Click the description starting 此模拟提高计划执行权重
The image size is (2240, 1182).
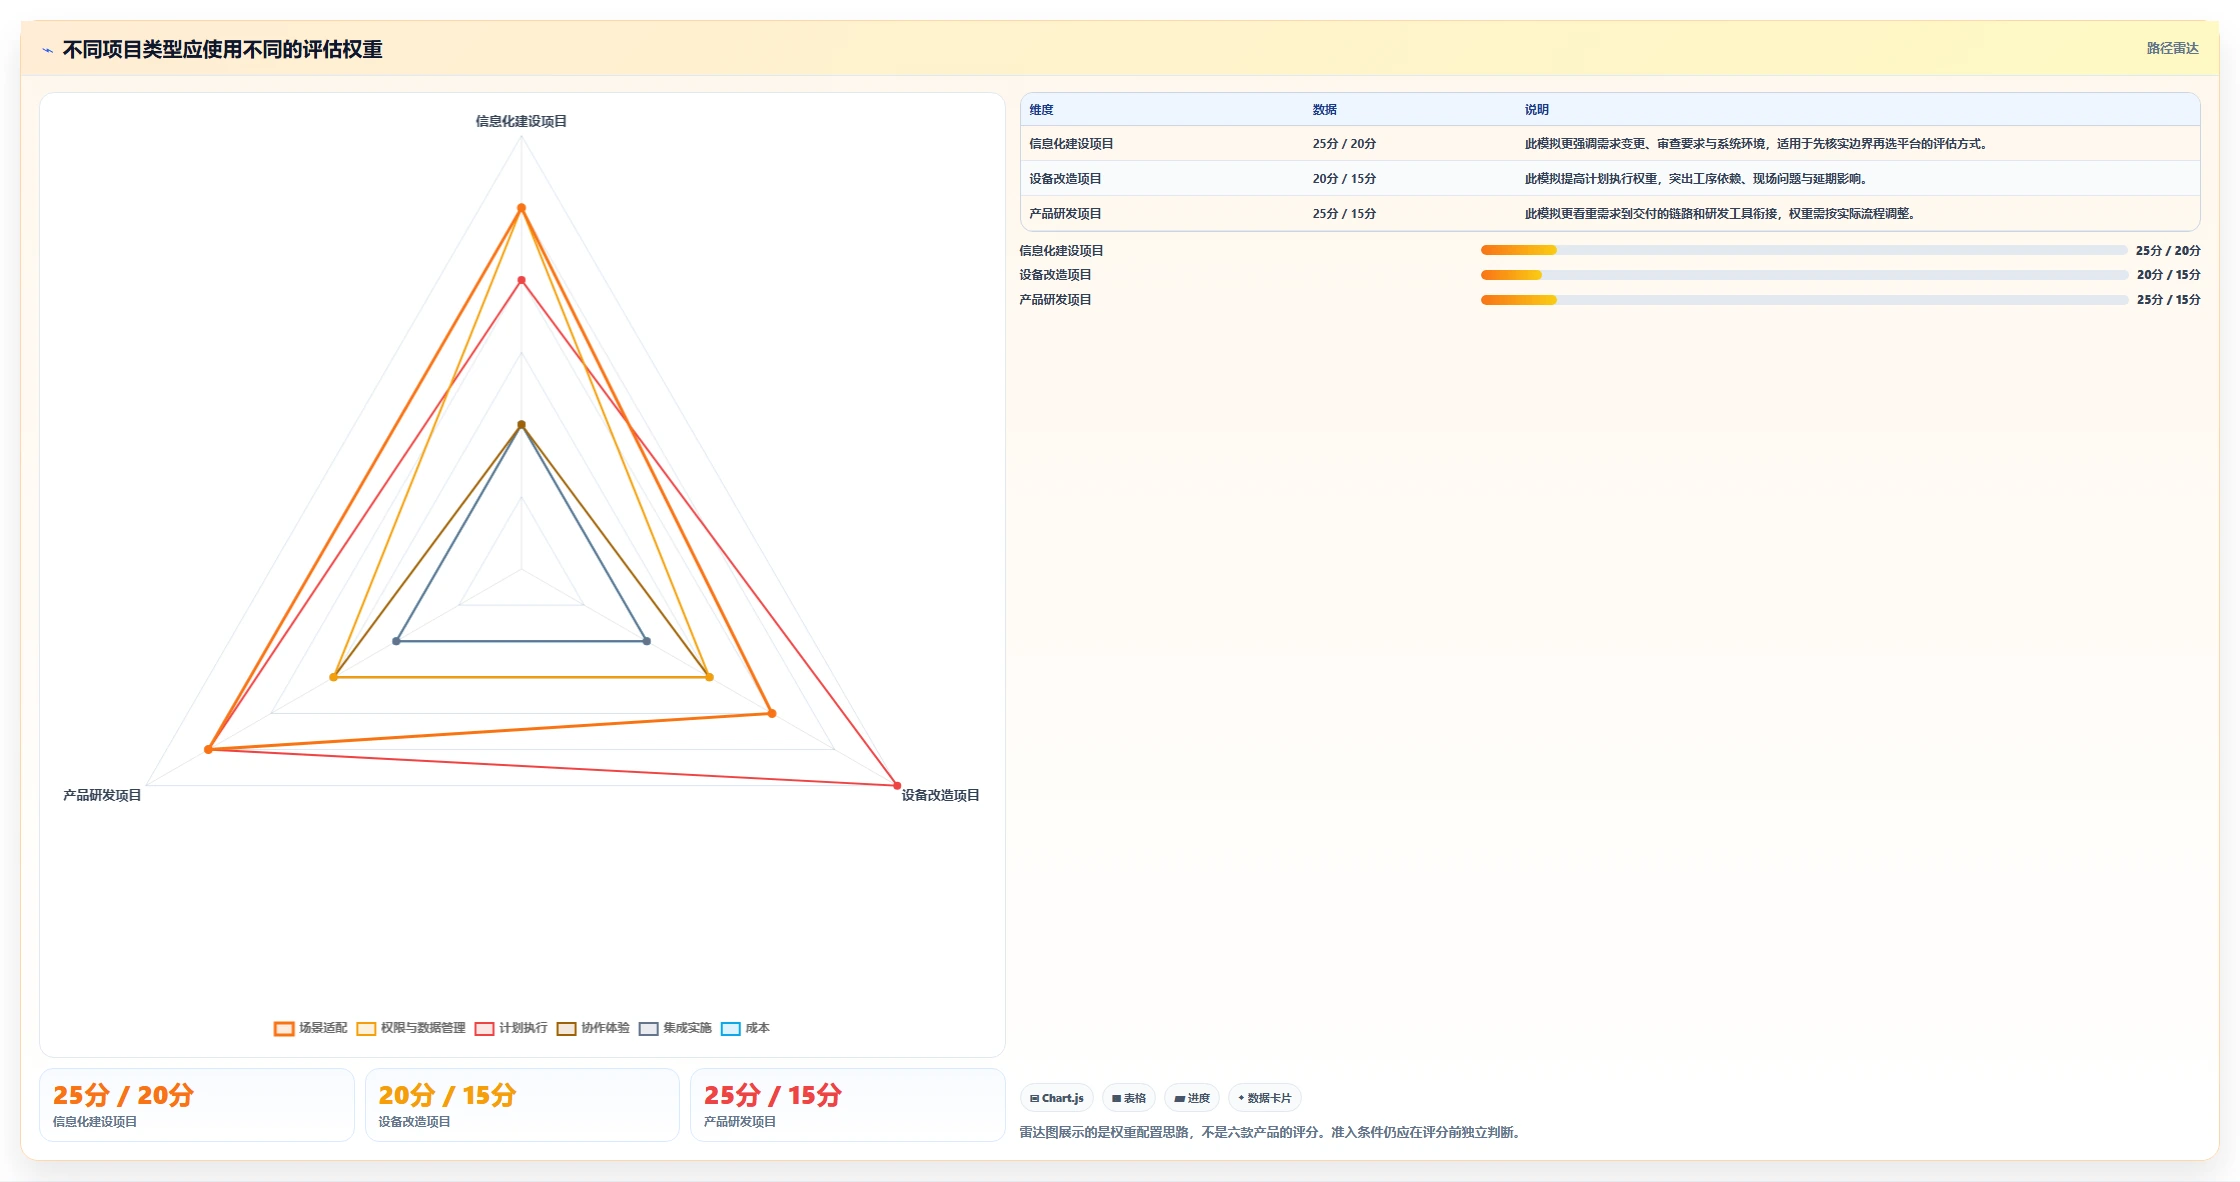point(1698,179)
